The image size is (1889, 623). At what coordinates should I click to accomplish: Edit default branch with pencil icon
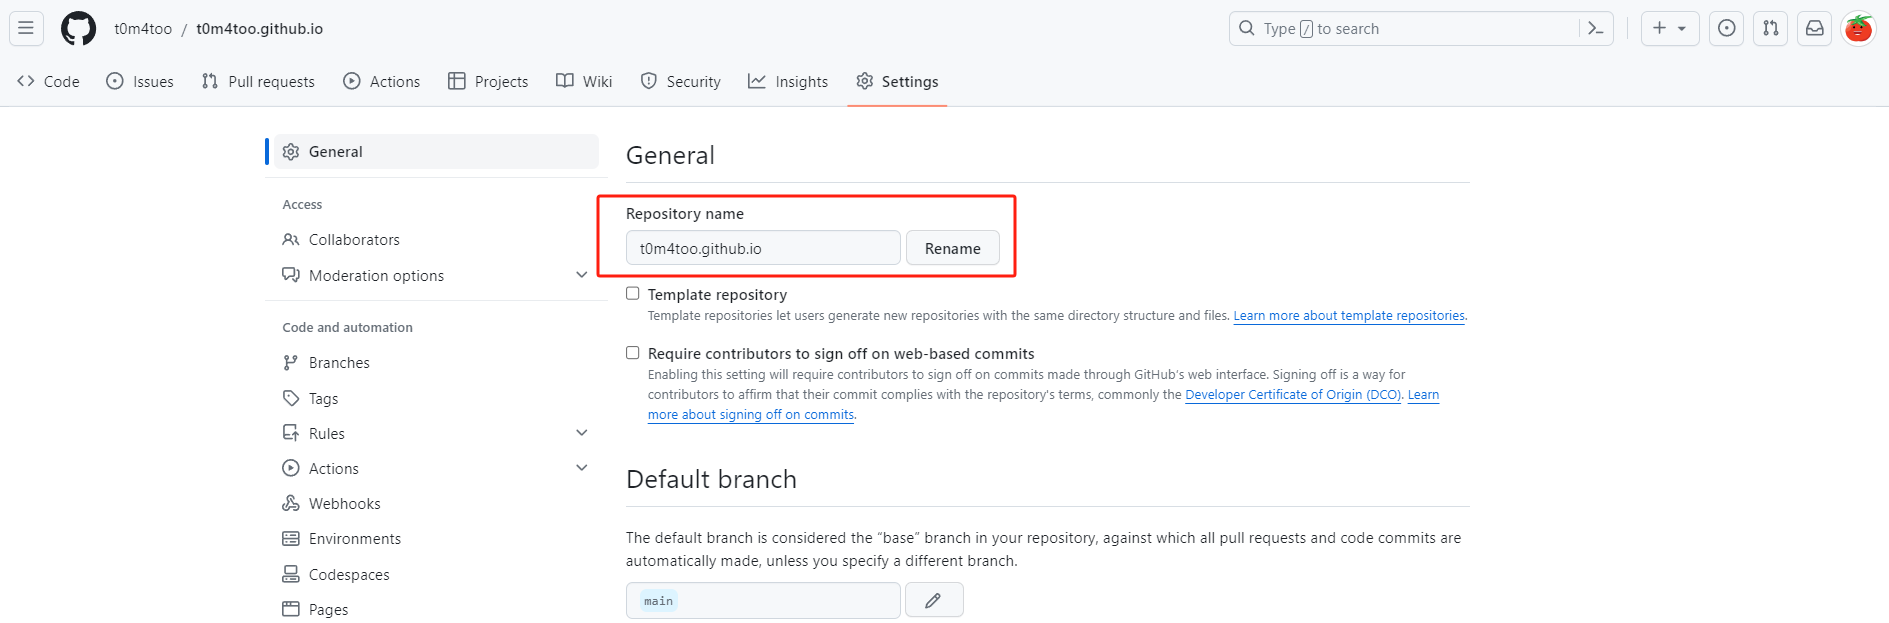point(933,600)
